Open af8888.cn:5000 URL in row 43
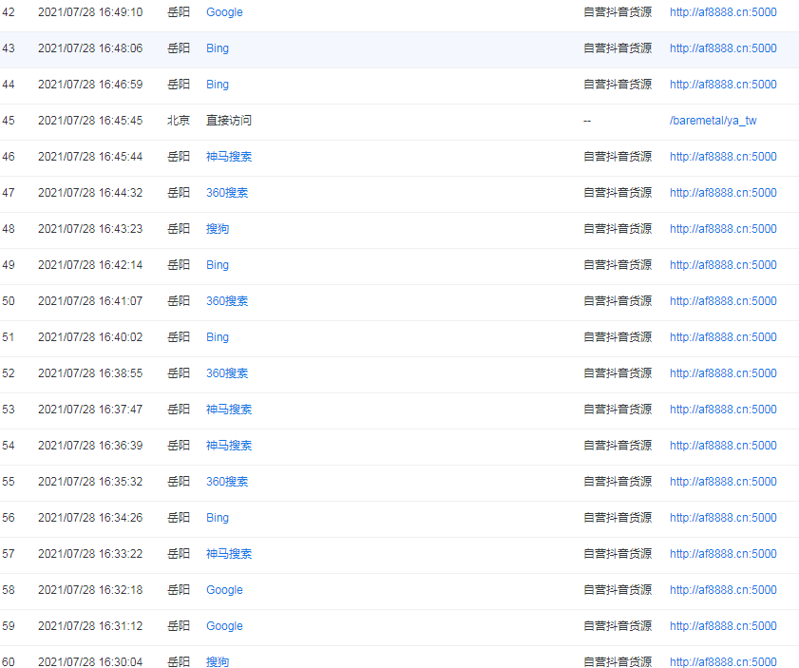Viewport: 799px width, 668px height. tap(723, 48)
